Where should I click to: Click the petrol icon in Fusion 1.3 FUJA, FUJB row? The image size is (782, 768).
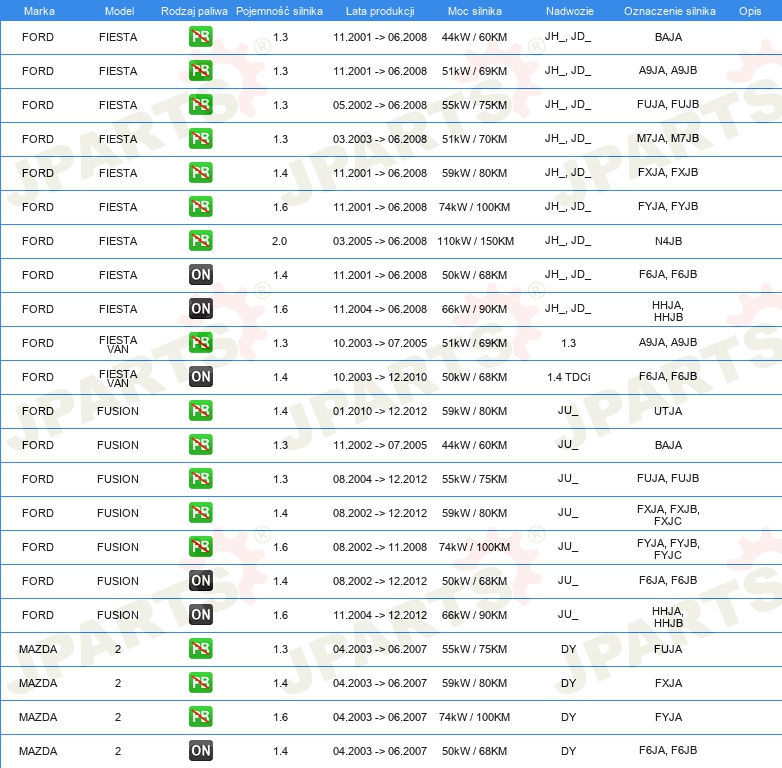(200, 479)
